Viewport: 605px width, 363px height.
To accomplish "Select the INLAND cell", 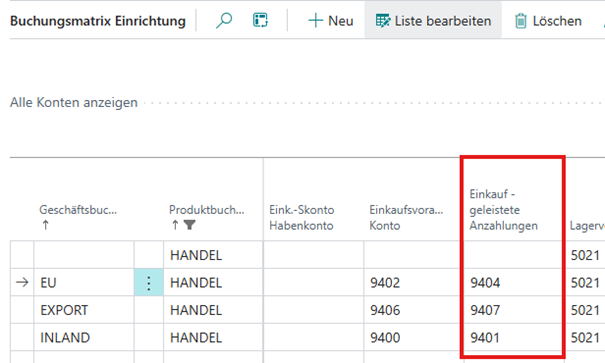I will 84,338.
